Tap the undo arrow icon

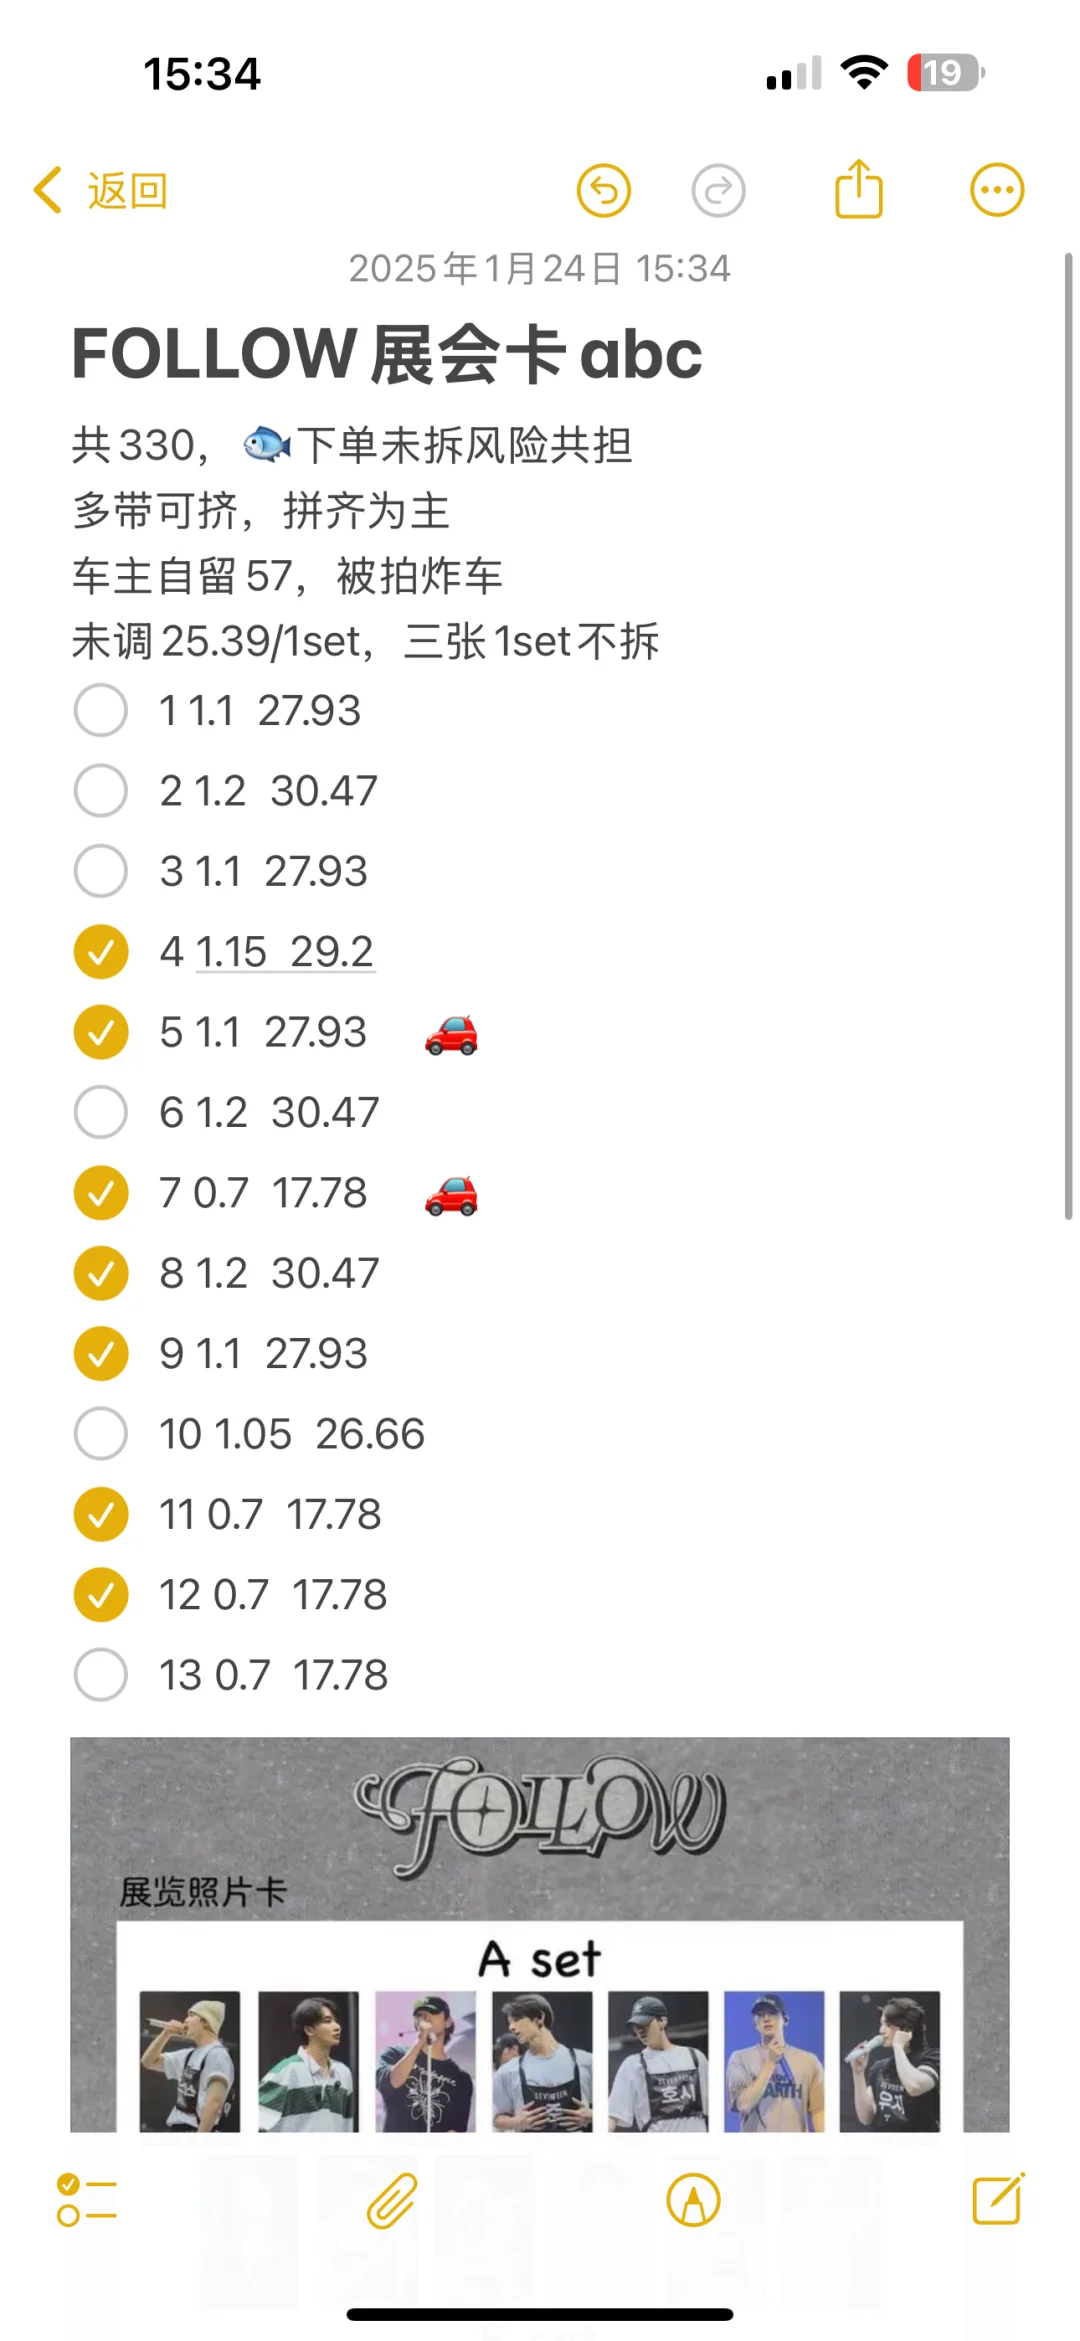[x=603, y=190]
